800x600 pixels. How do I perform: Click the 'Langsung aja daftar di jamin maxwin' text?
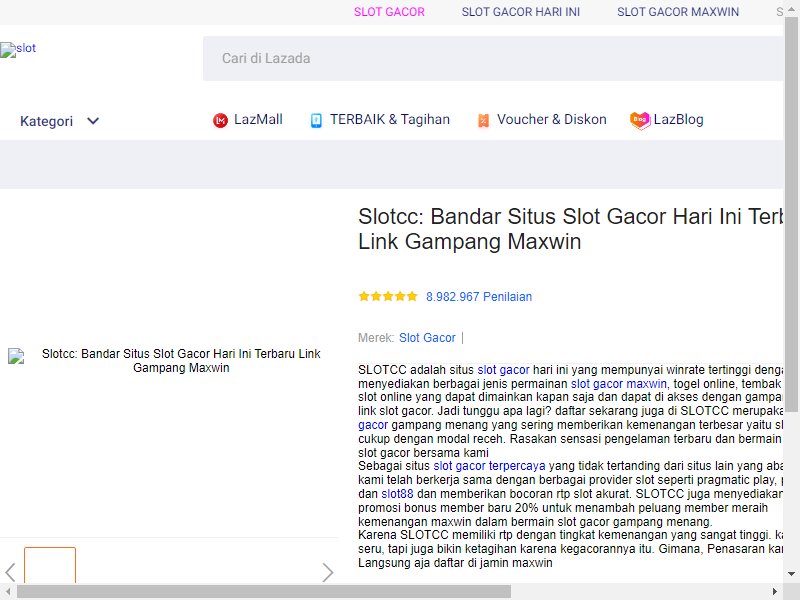coord(455,563)
